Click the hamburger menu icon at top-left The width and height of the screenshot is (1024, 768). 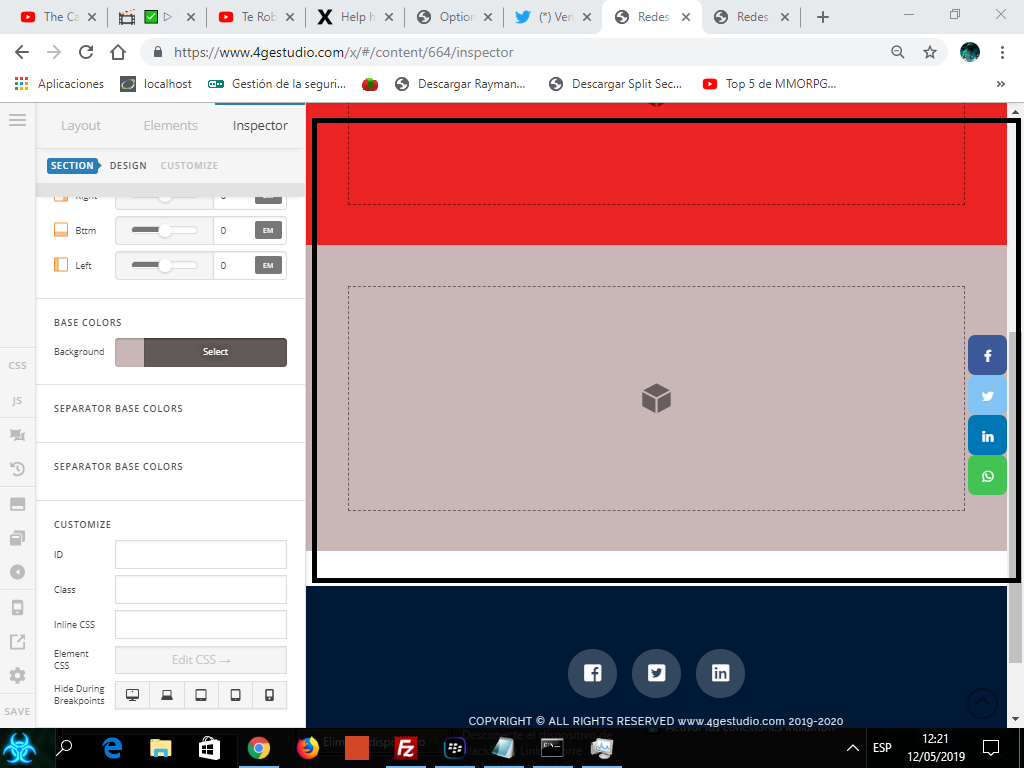[x=18, y=120]
